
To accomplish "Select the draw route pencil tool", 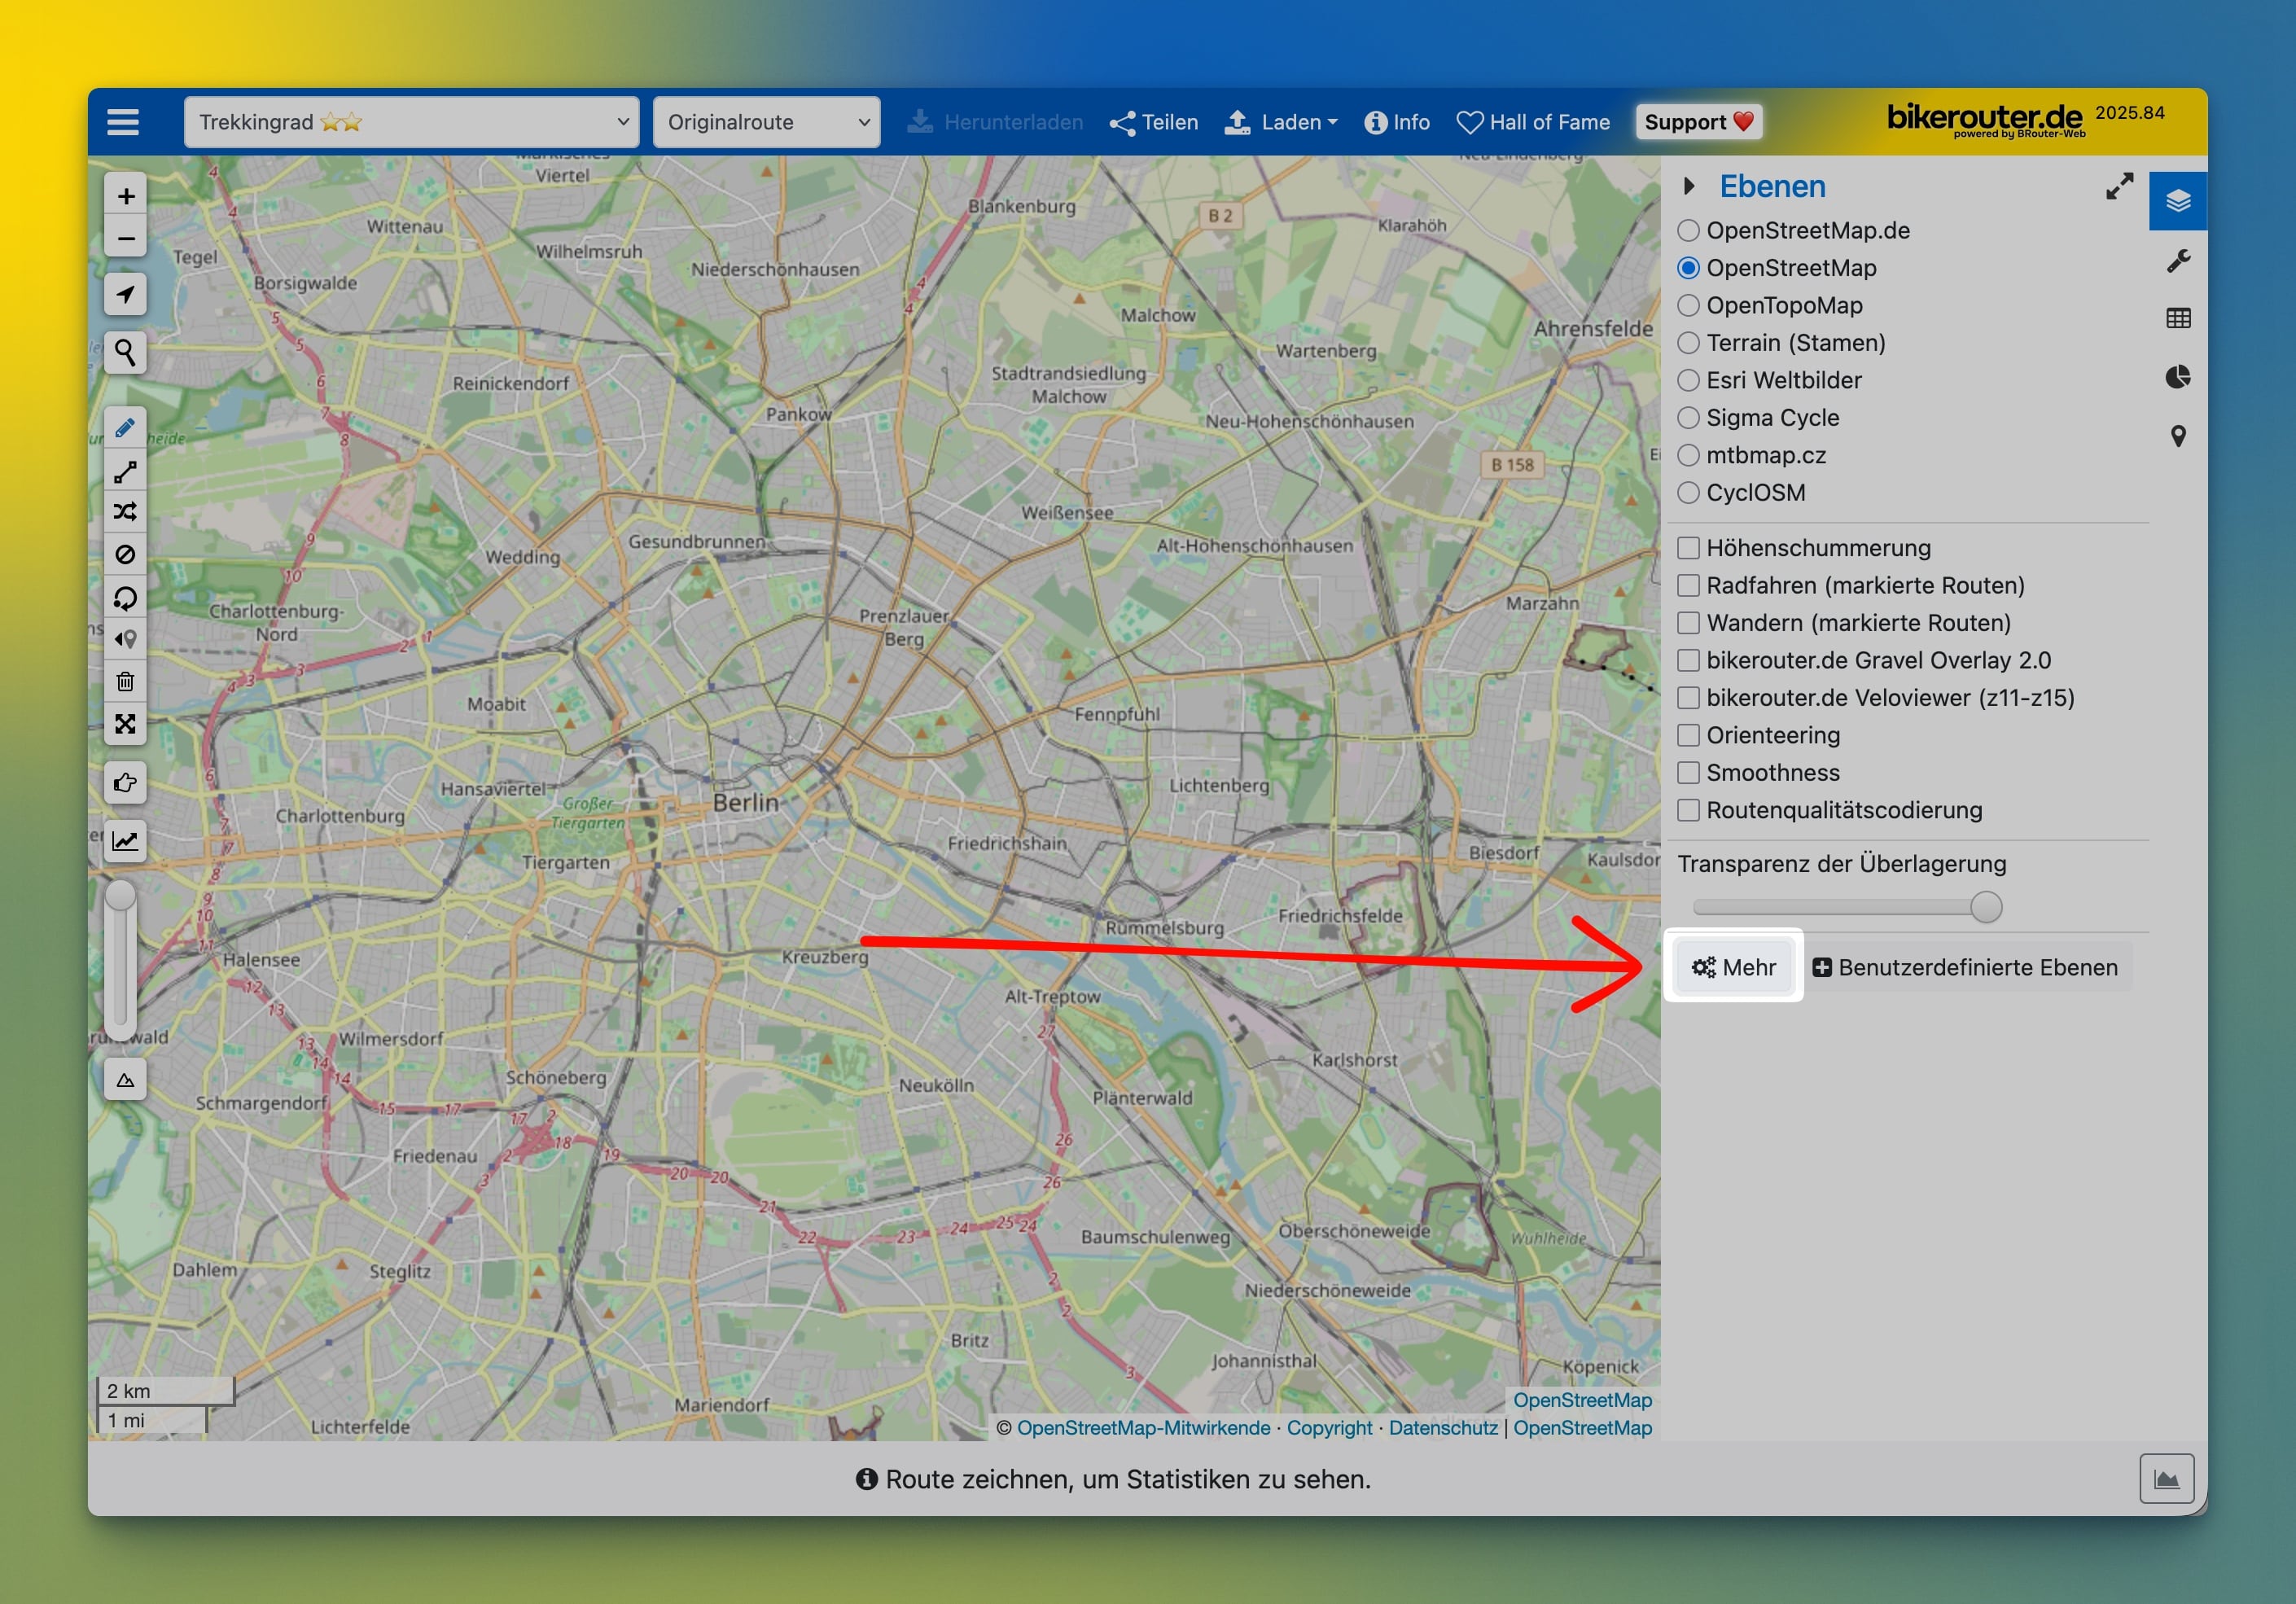I will point(126,429).
